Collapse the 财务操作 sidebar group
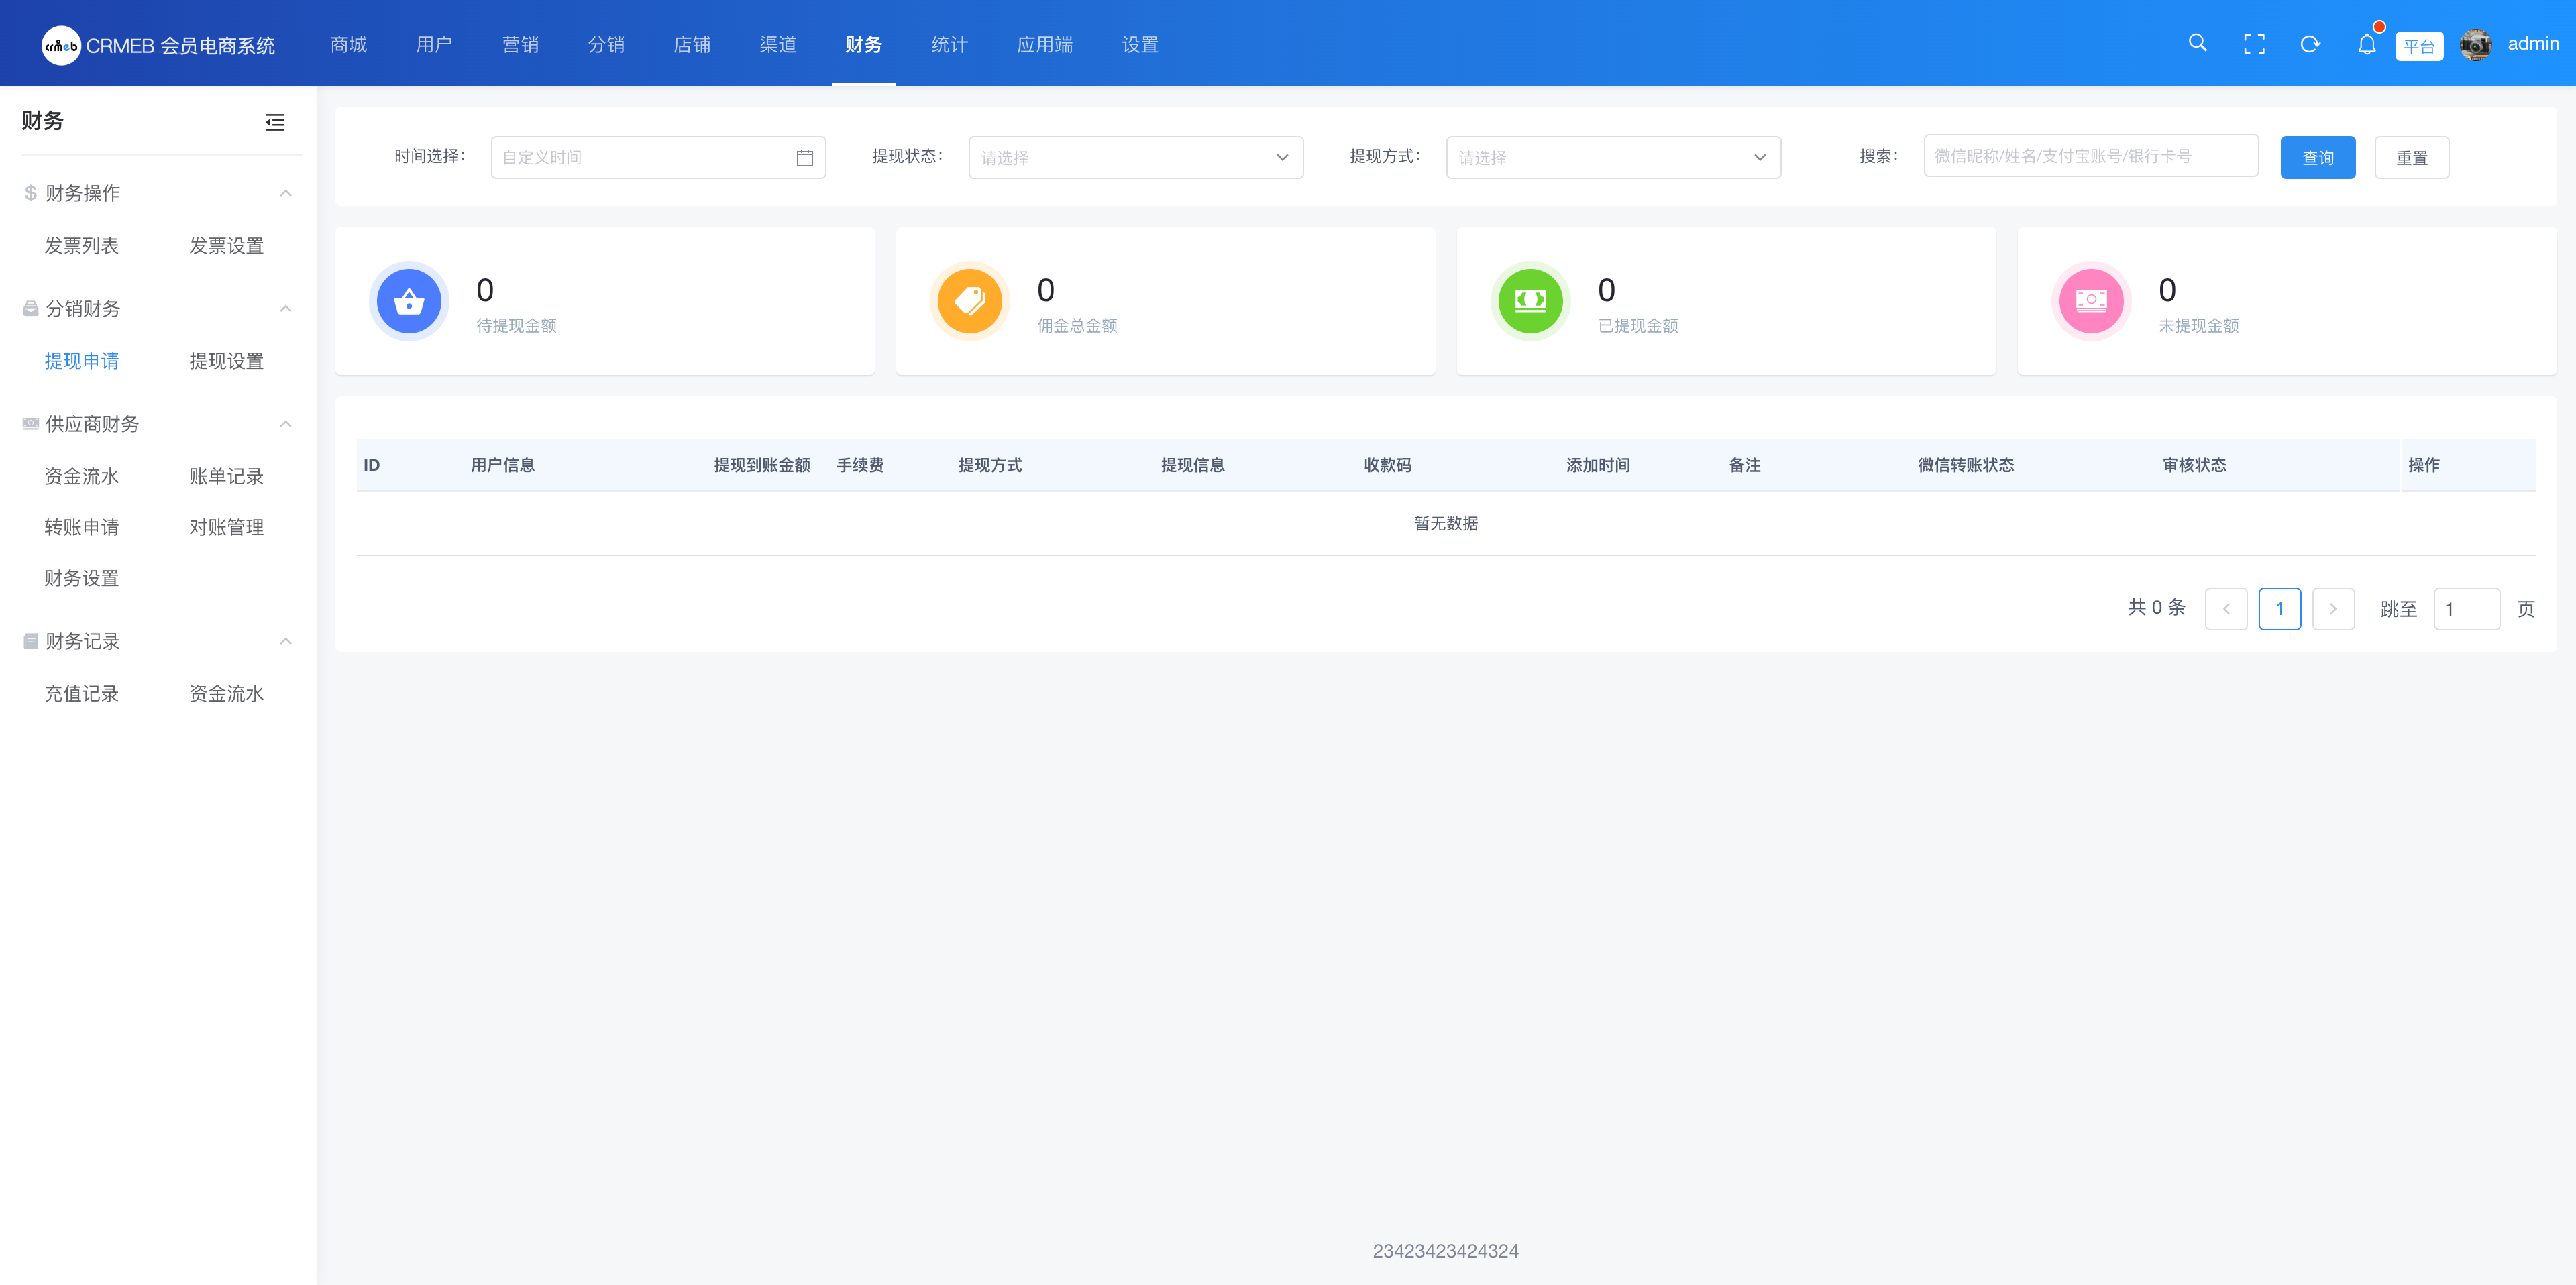 (x=286, y=193)
